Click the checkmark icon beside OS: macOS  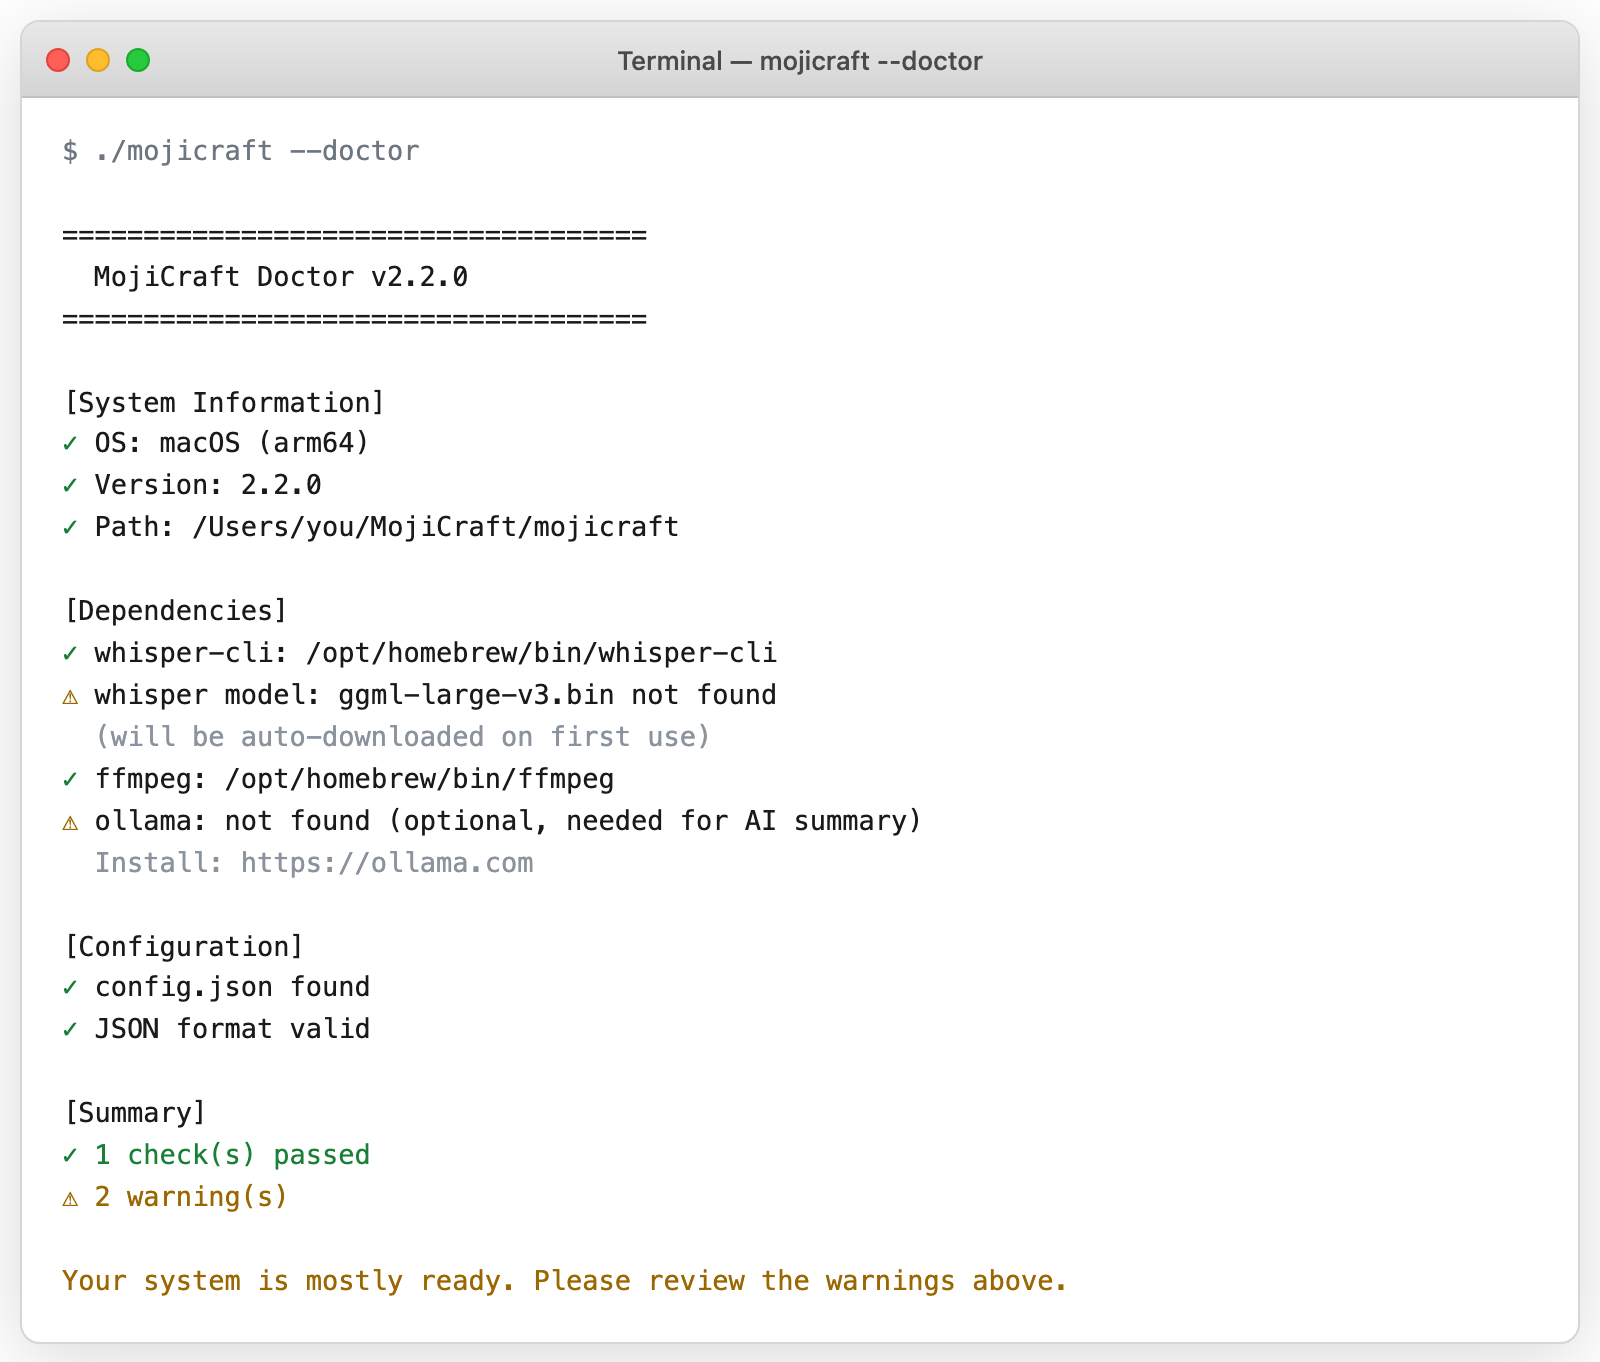[70, 443]
